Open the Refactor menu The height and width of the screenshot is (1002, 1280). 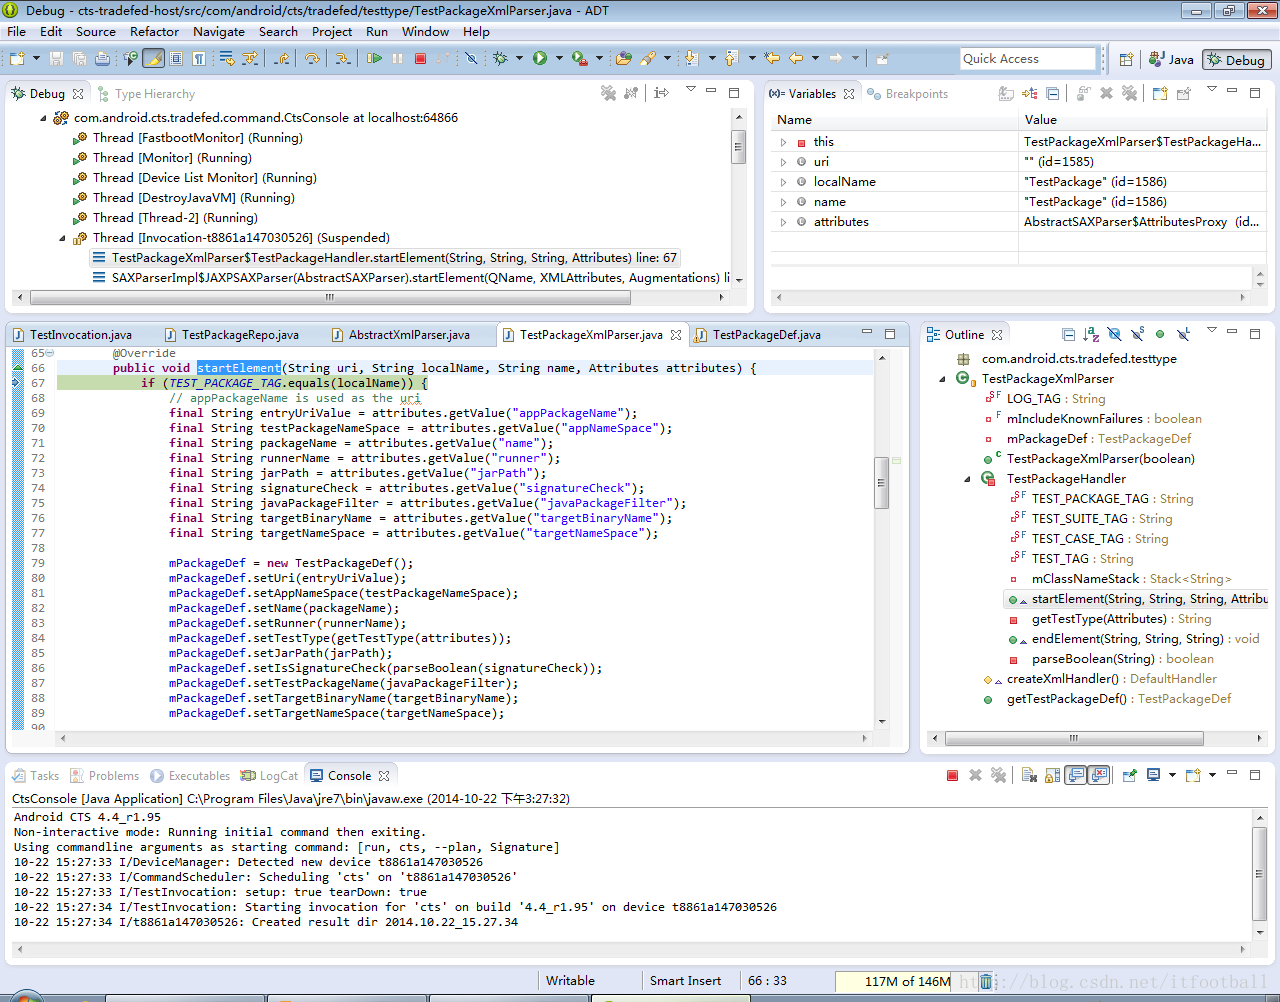pos(154,32)
